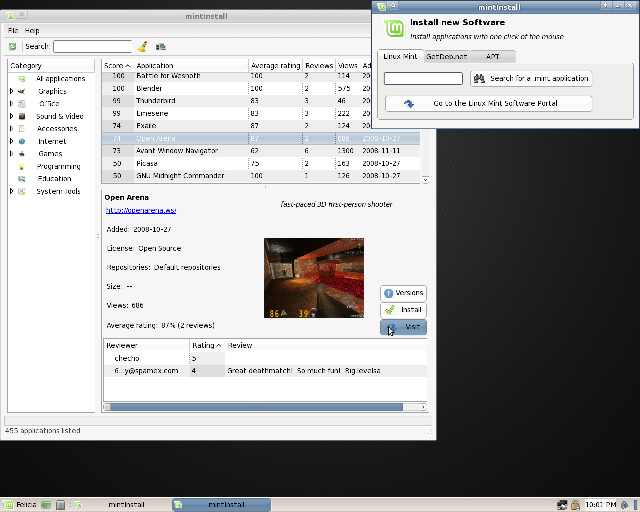Click the Versions button

[x=404, y=293]
